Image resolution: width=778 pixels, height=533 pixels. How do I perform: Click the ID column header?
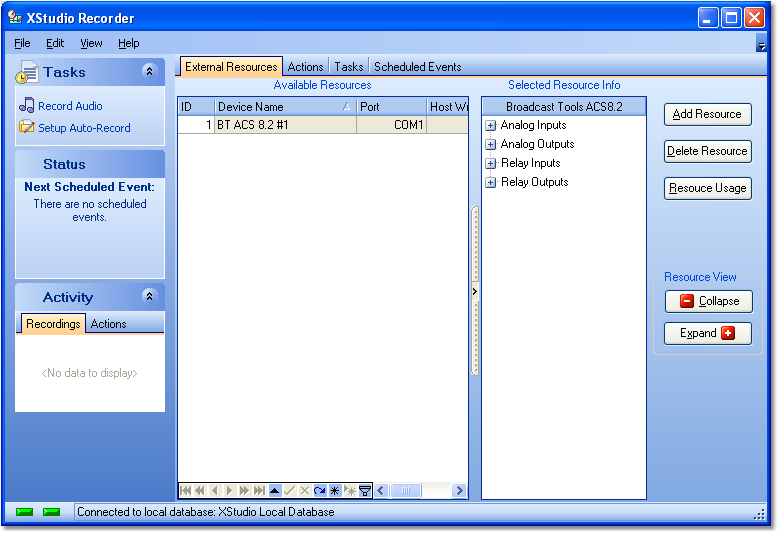point(196,107)
